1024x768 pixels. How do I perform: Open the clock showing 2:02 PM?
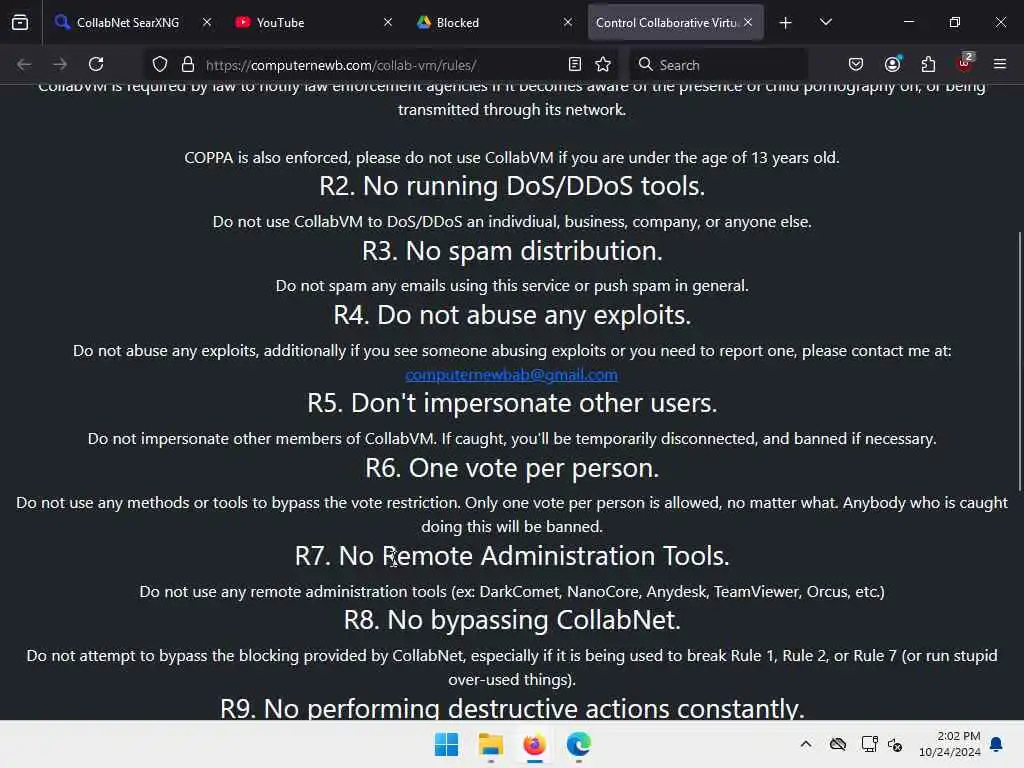pos(950,744)
